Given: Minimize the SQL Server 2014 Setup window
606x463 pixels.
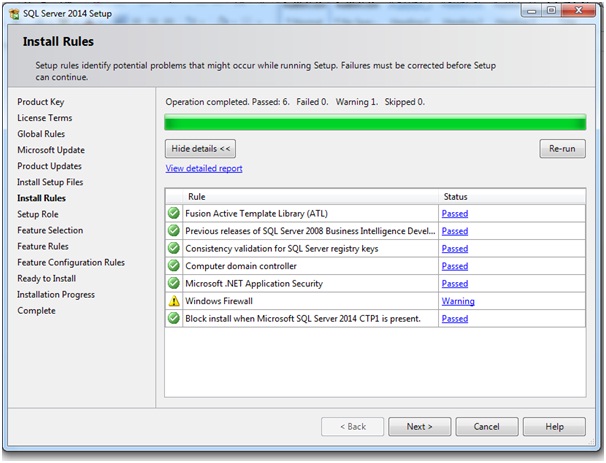Looking at the screenshot, I should click(x=531, y=11).
